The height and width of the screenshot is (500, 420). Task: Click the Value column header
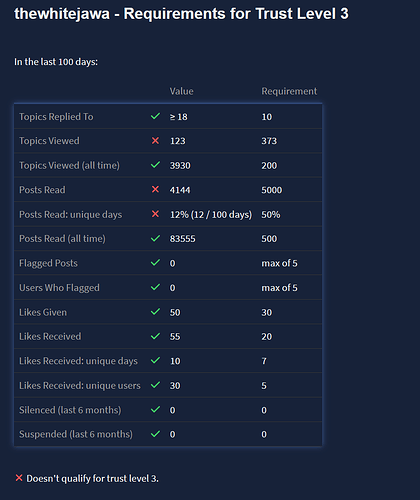coord(181,91)
